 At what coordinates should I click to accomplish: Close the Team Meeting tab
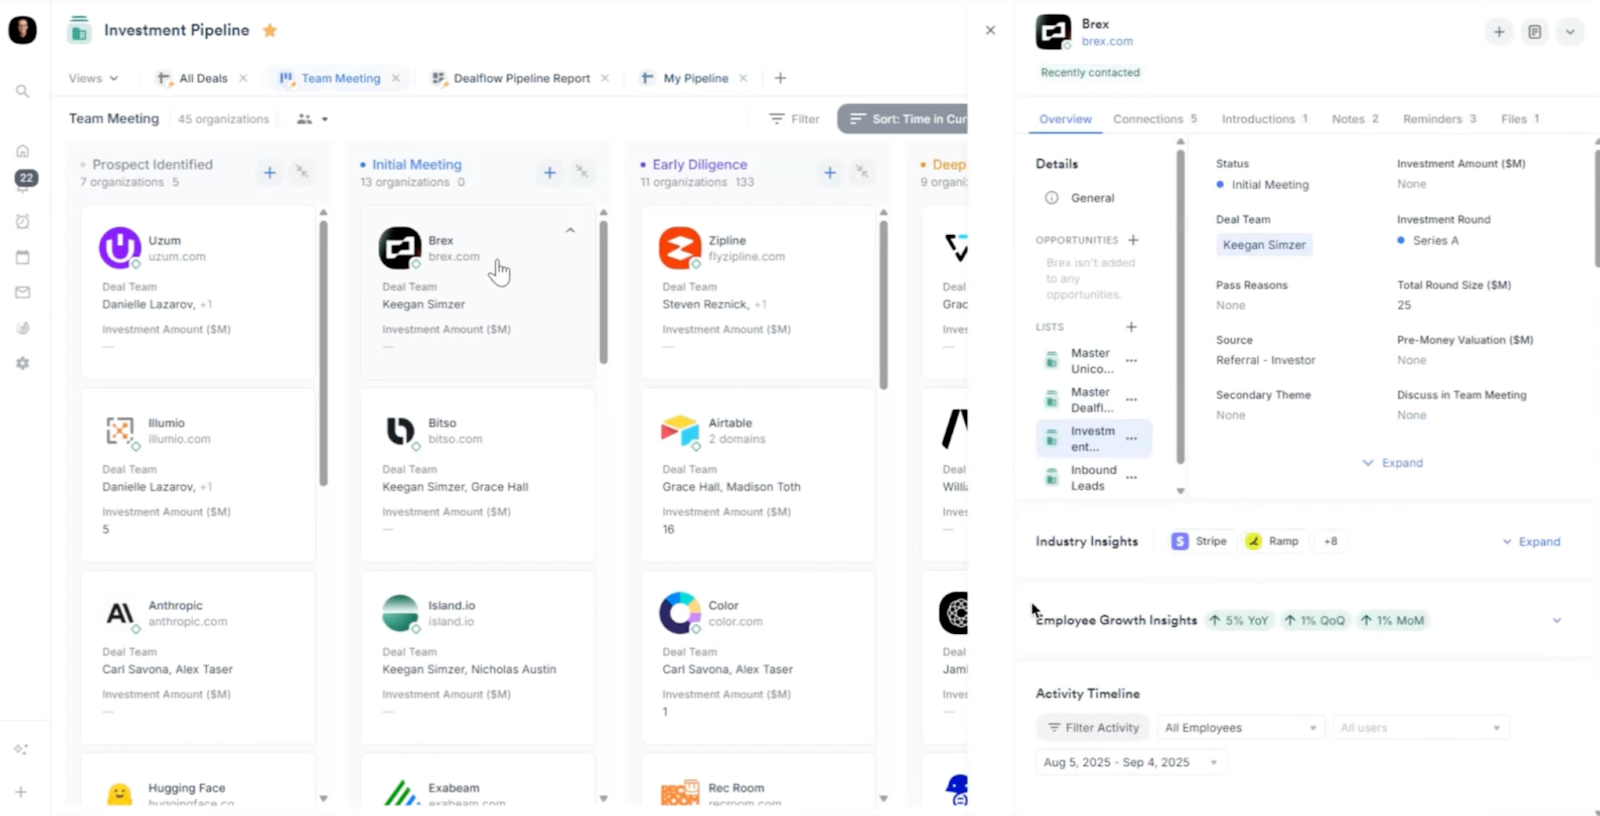pos(396,78)
